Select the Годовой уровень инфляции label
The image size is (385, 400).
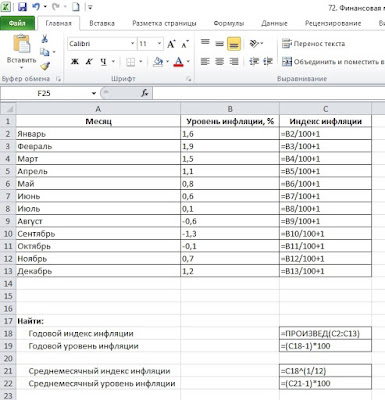83,346
